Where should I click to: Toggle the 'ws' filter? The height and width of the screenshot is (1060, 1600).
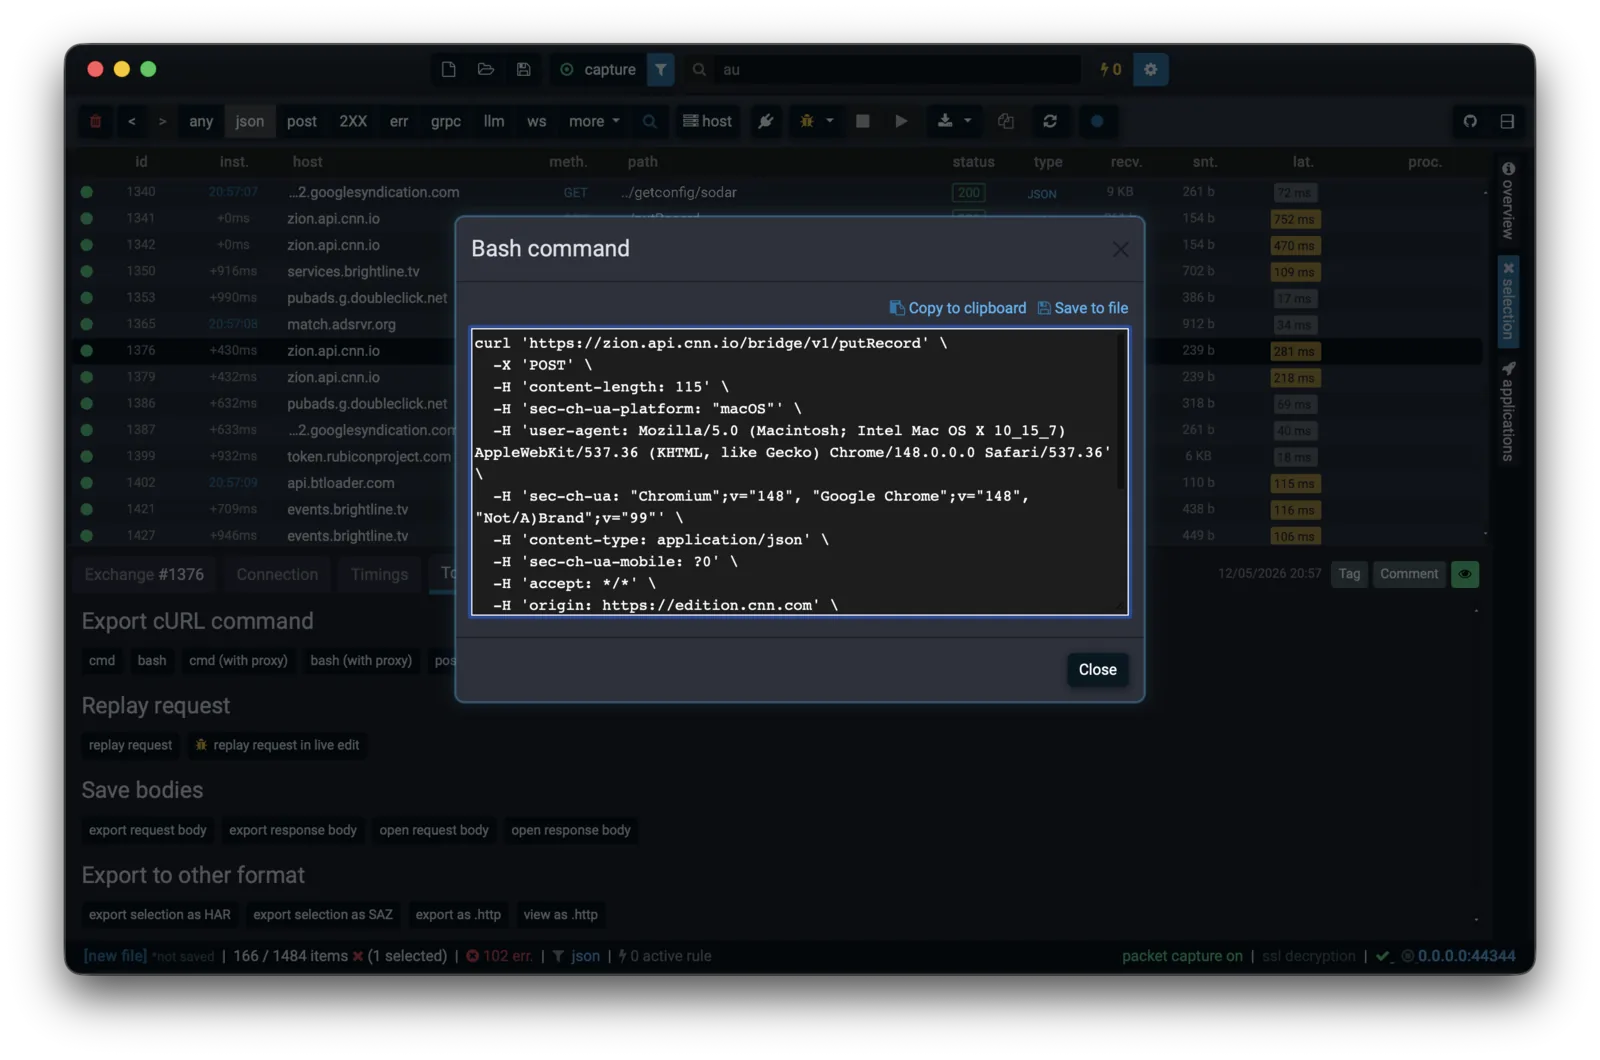[537, 121]
